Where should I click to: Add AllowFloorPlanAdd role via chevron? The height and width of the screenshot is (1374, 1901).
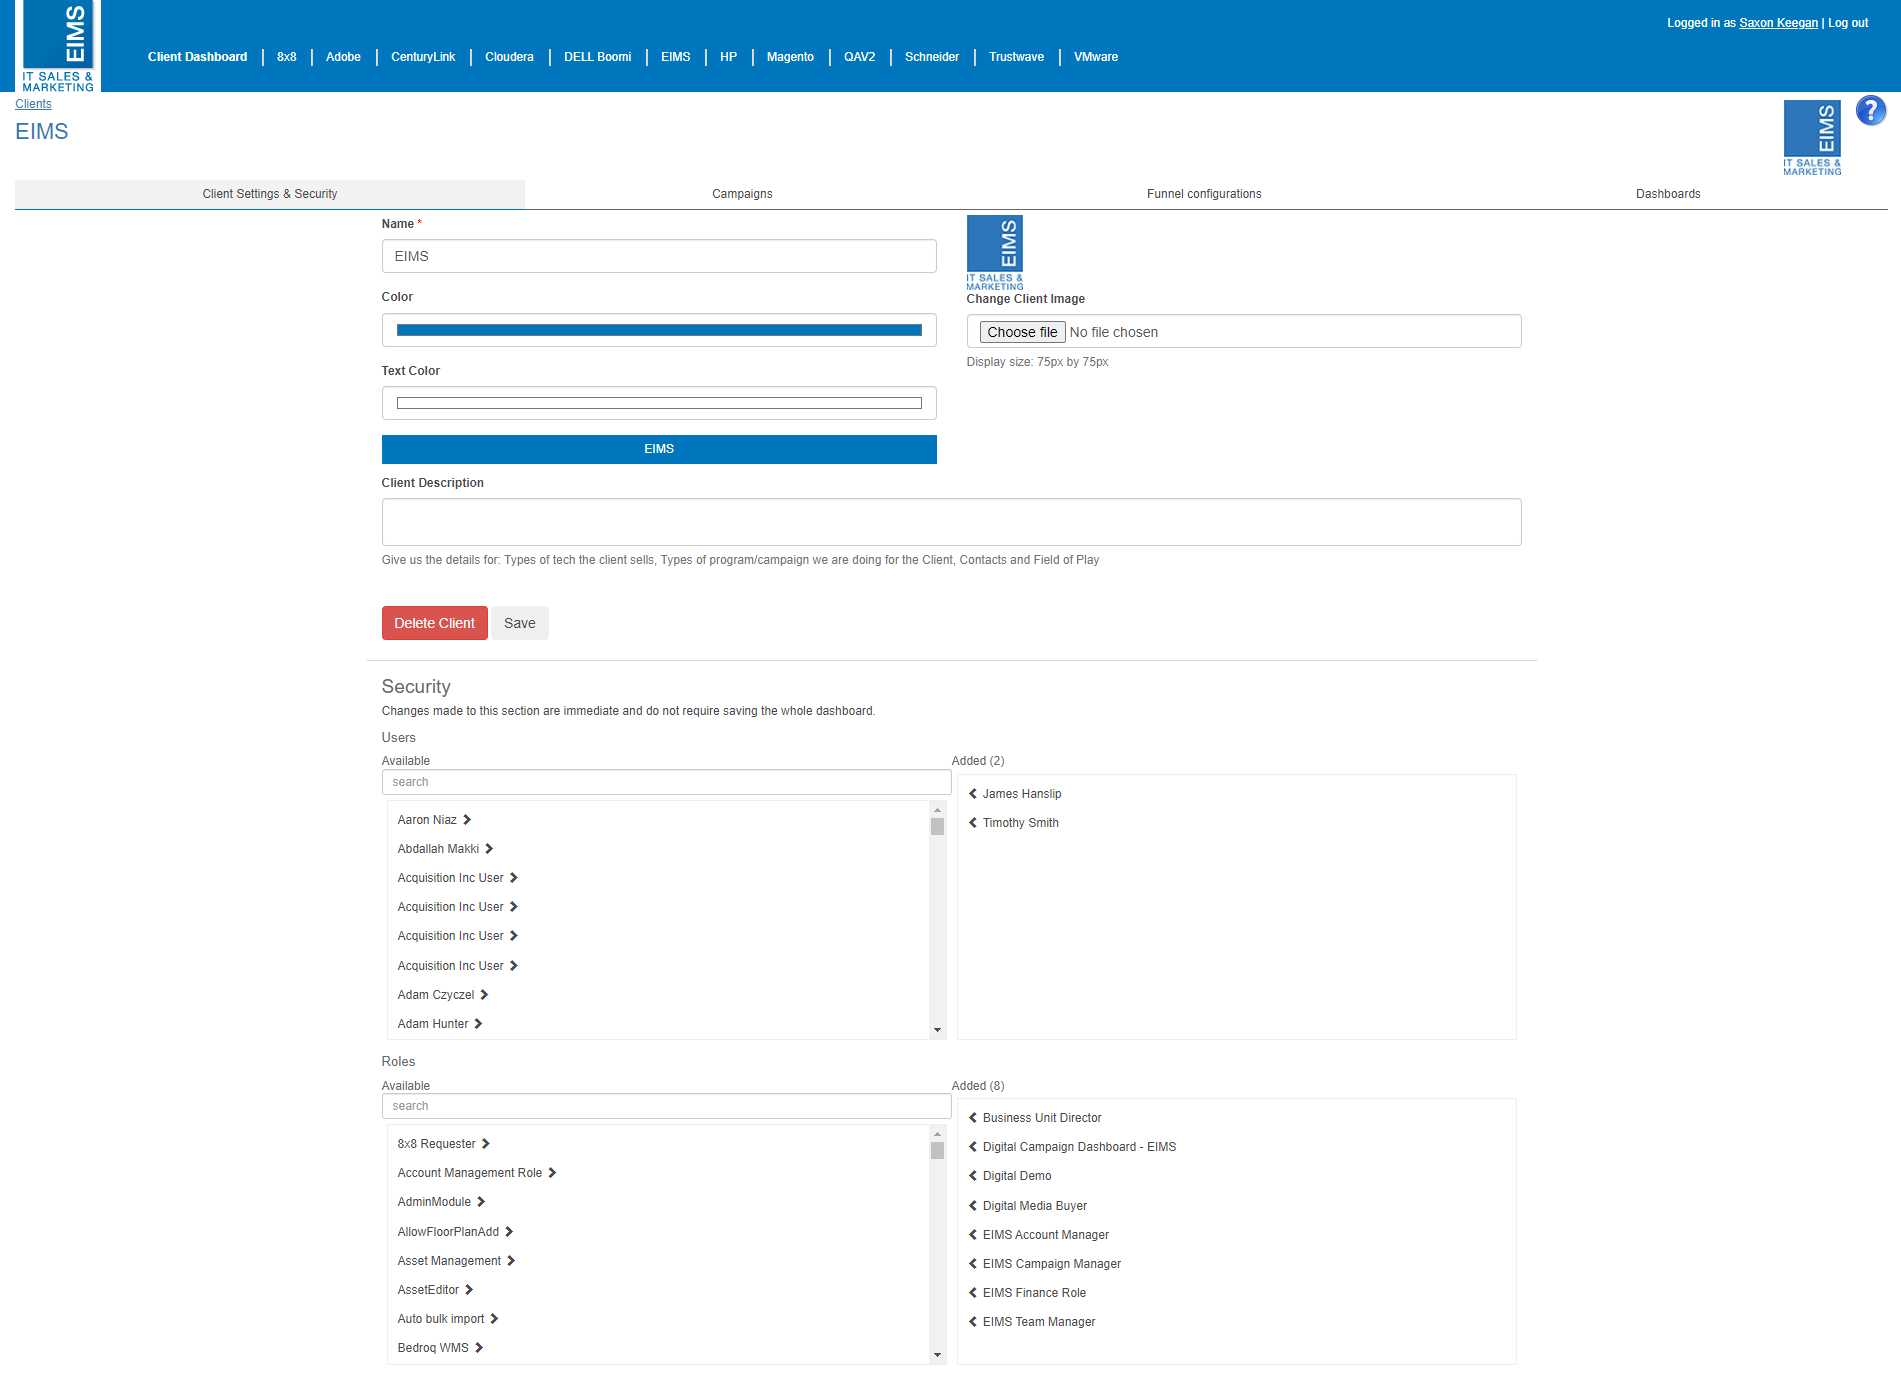509,1232
